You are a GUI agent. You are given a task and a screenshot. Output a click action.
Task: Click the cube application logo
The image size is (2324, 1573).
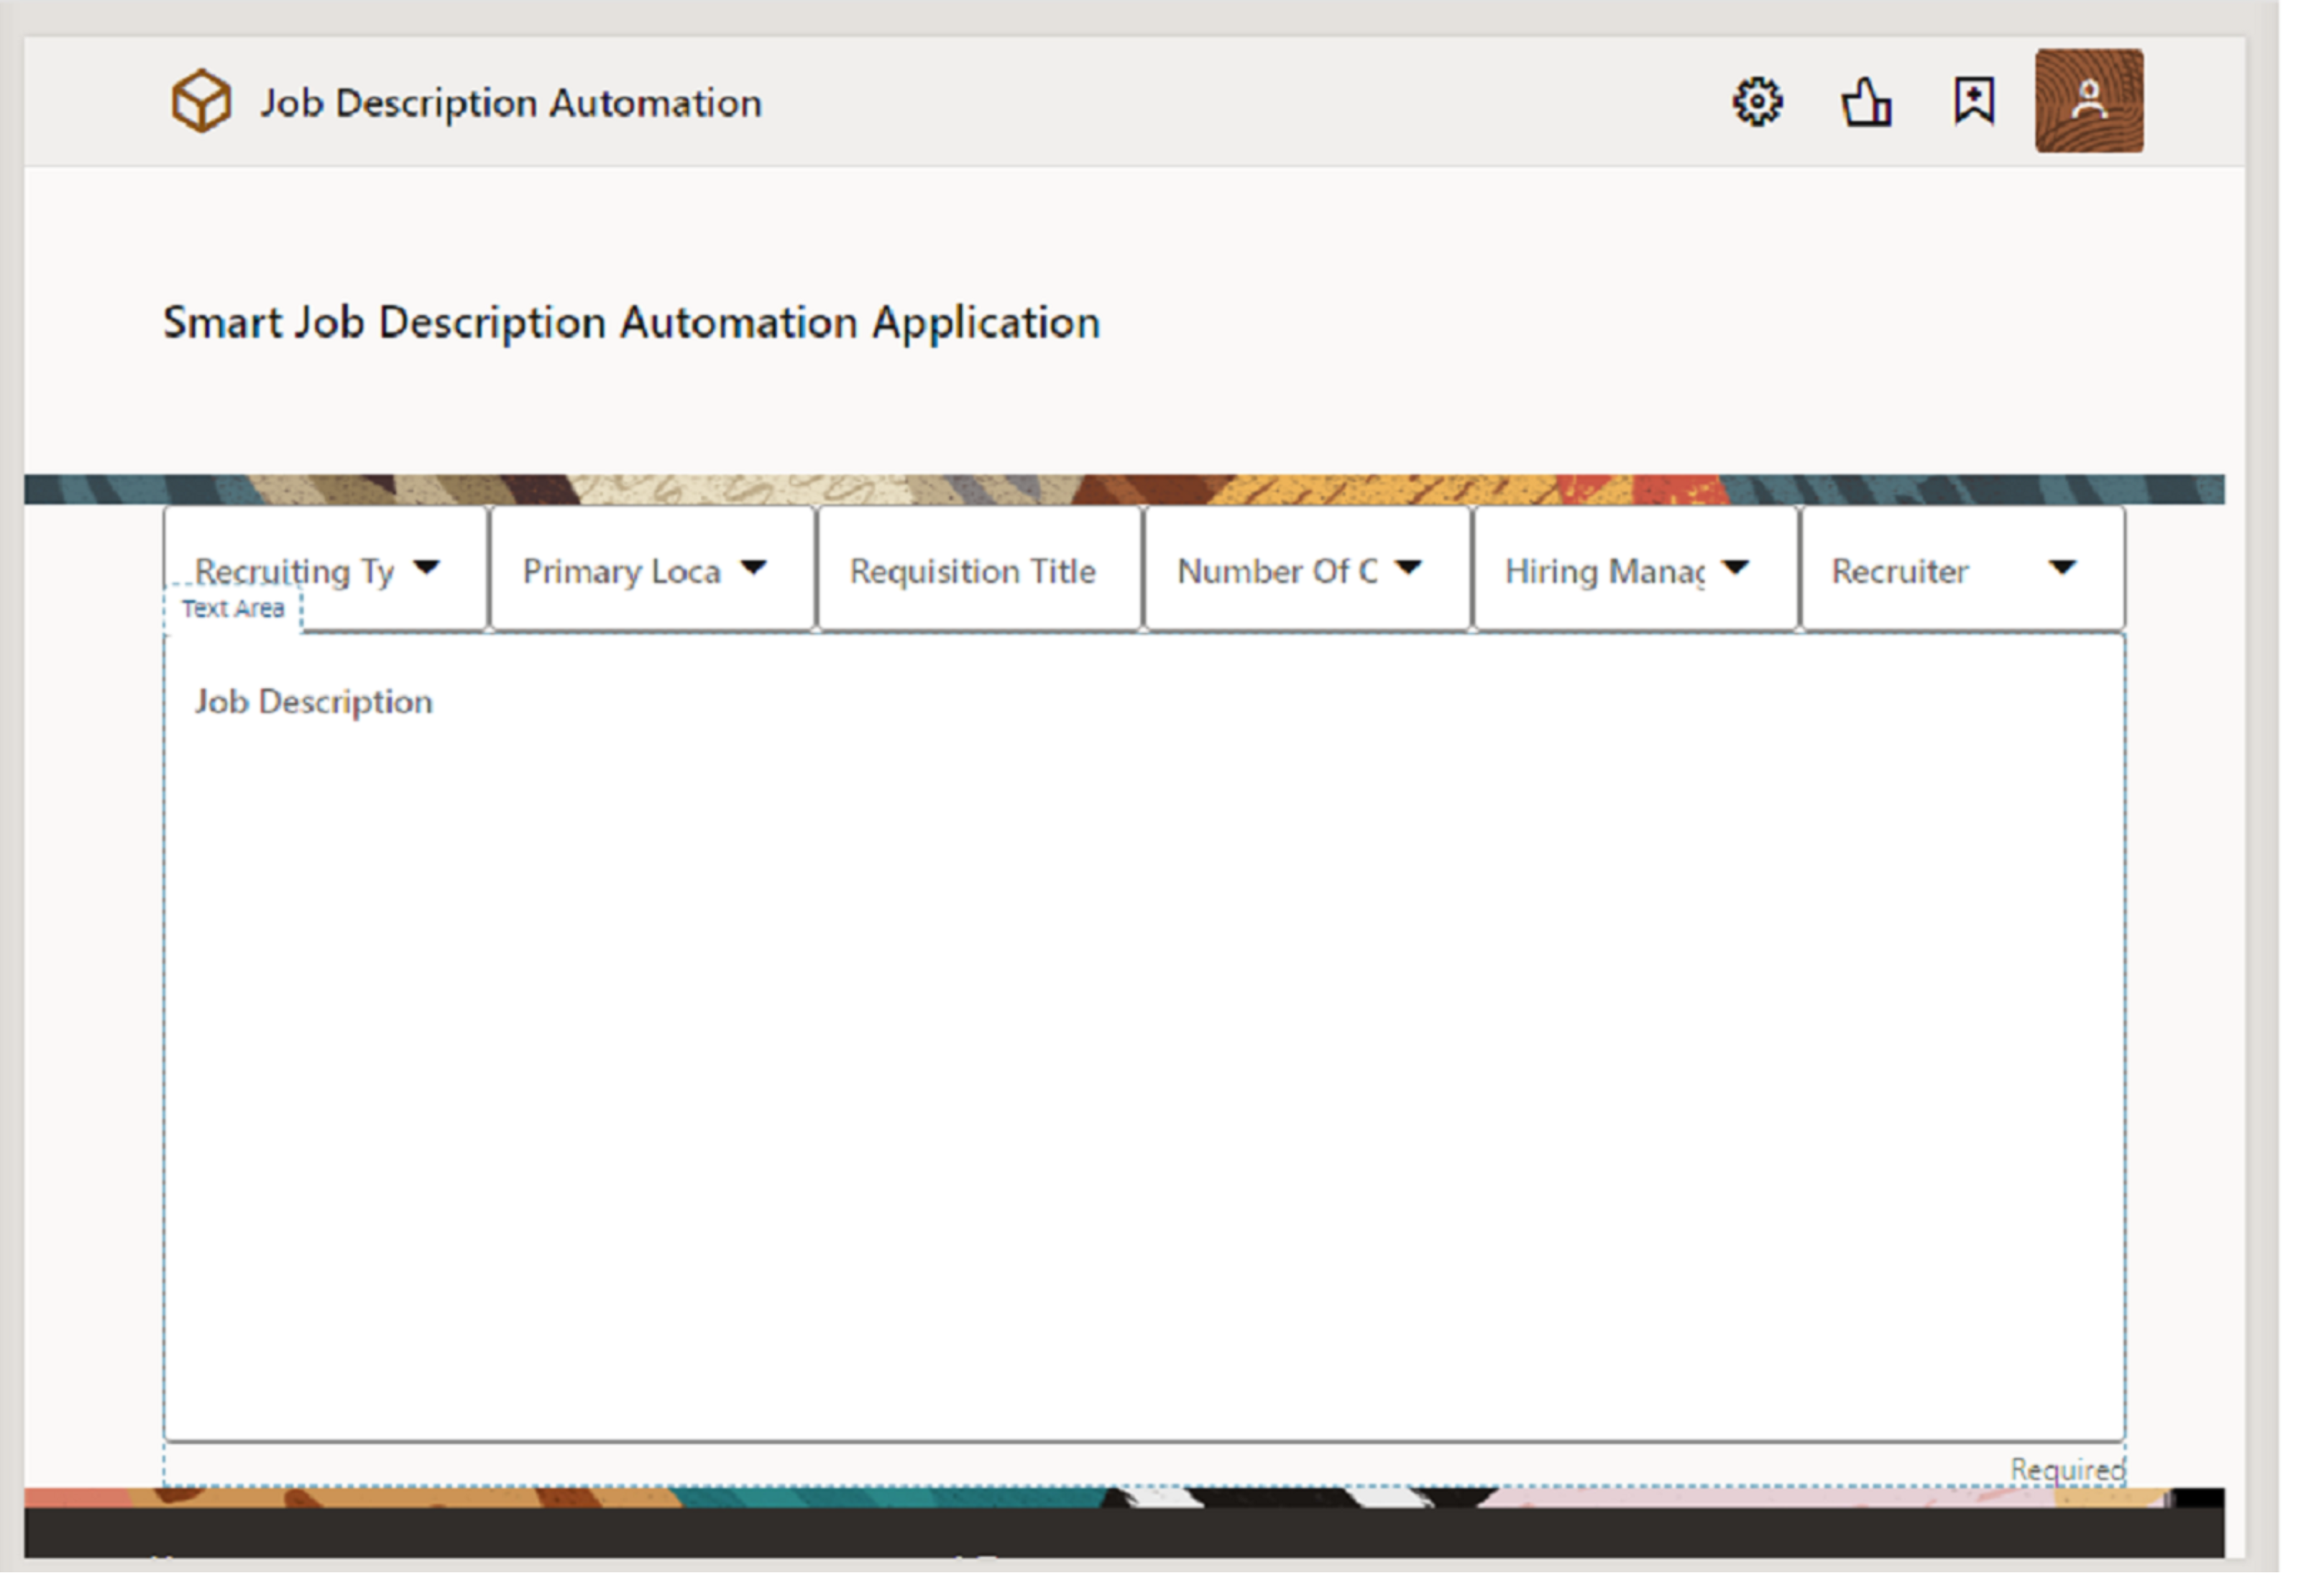[x=201, y=101]
